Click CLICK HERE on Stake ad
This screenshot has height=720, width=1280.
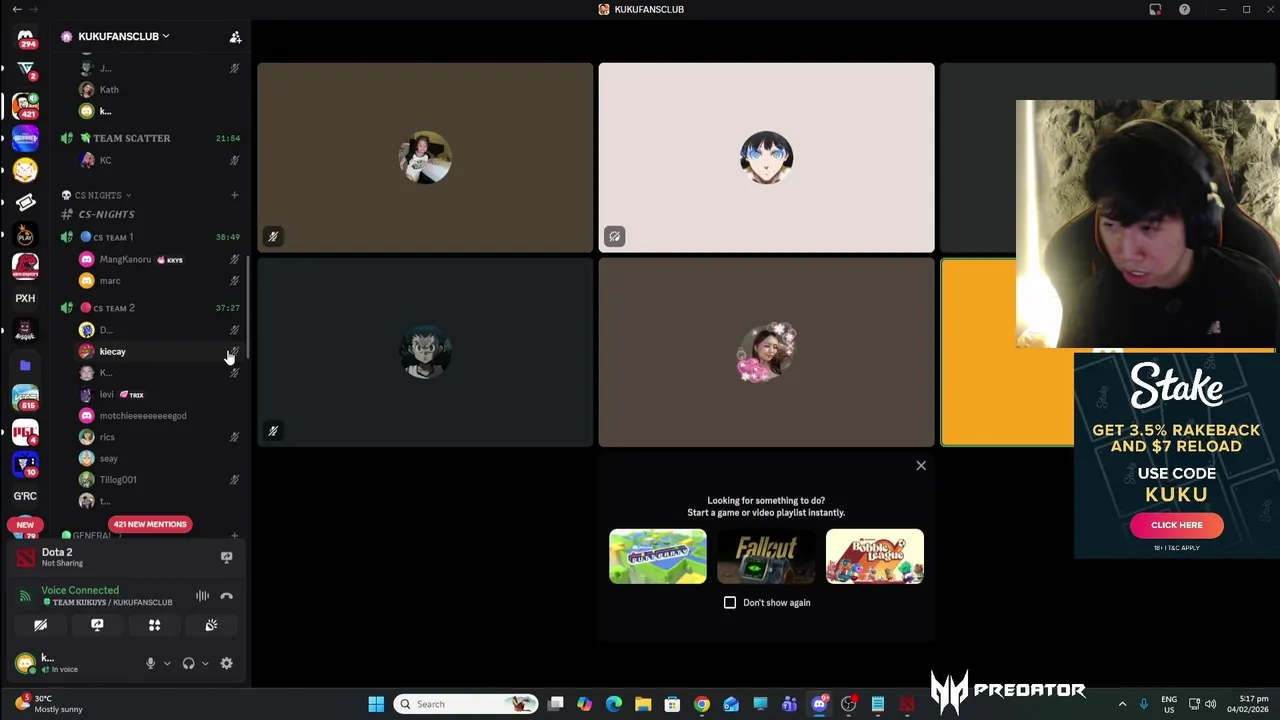point(1177,525)
